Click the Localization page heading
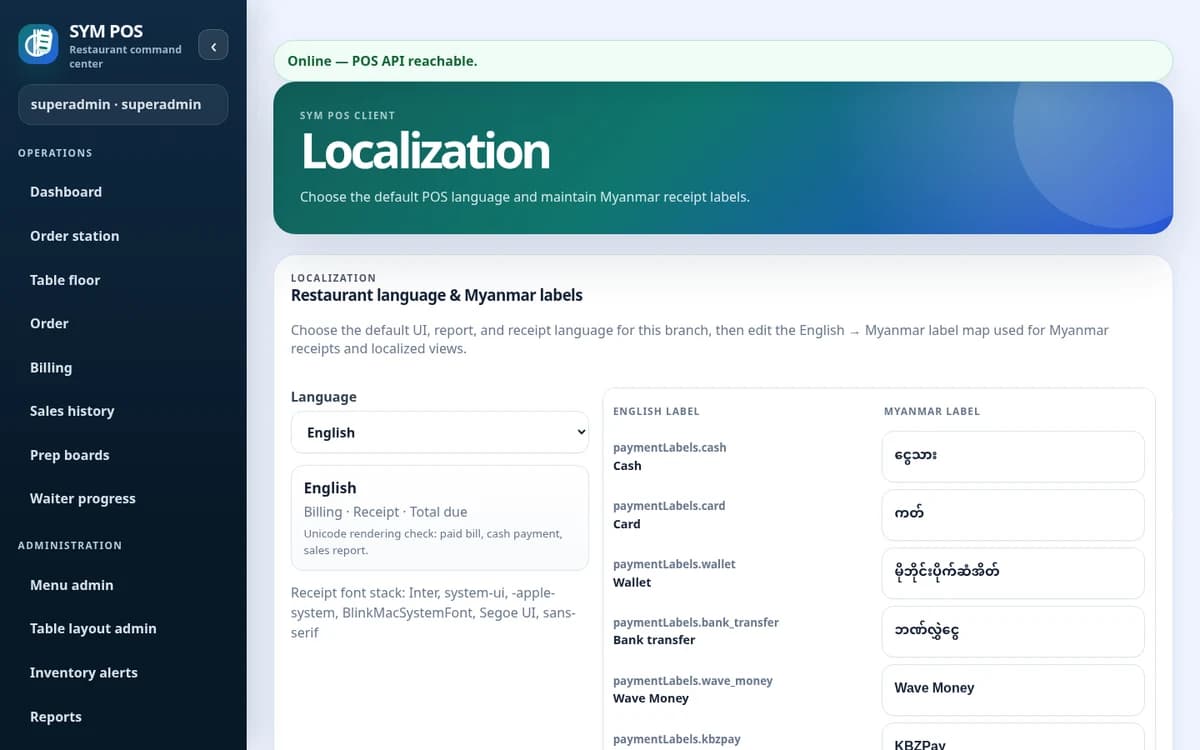The height and width of the screenshot is (750, 1200). coord(425,151)
